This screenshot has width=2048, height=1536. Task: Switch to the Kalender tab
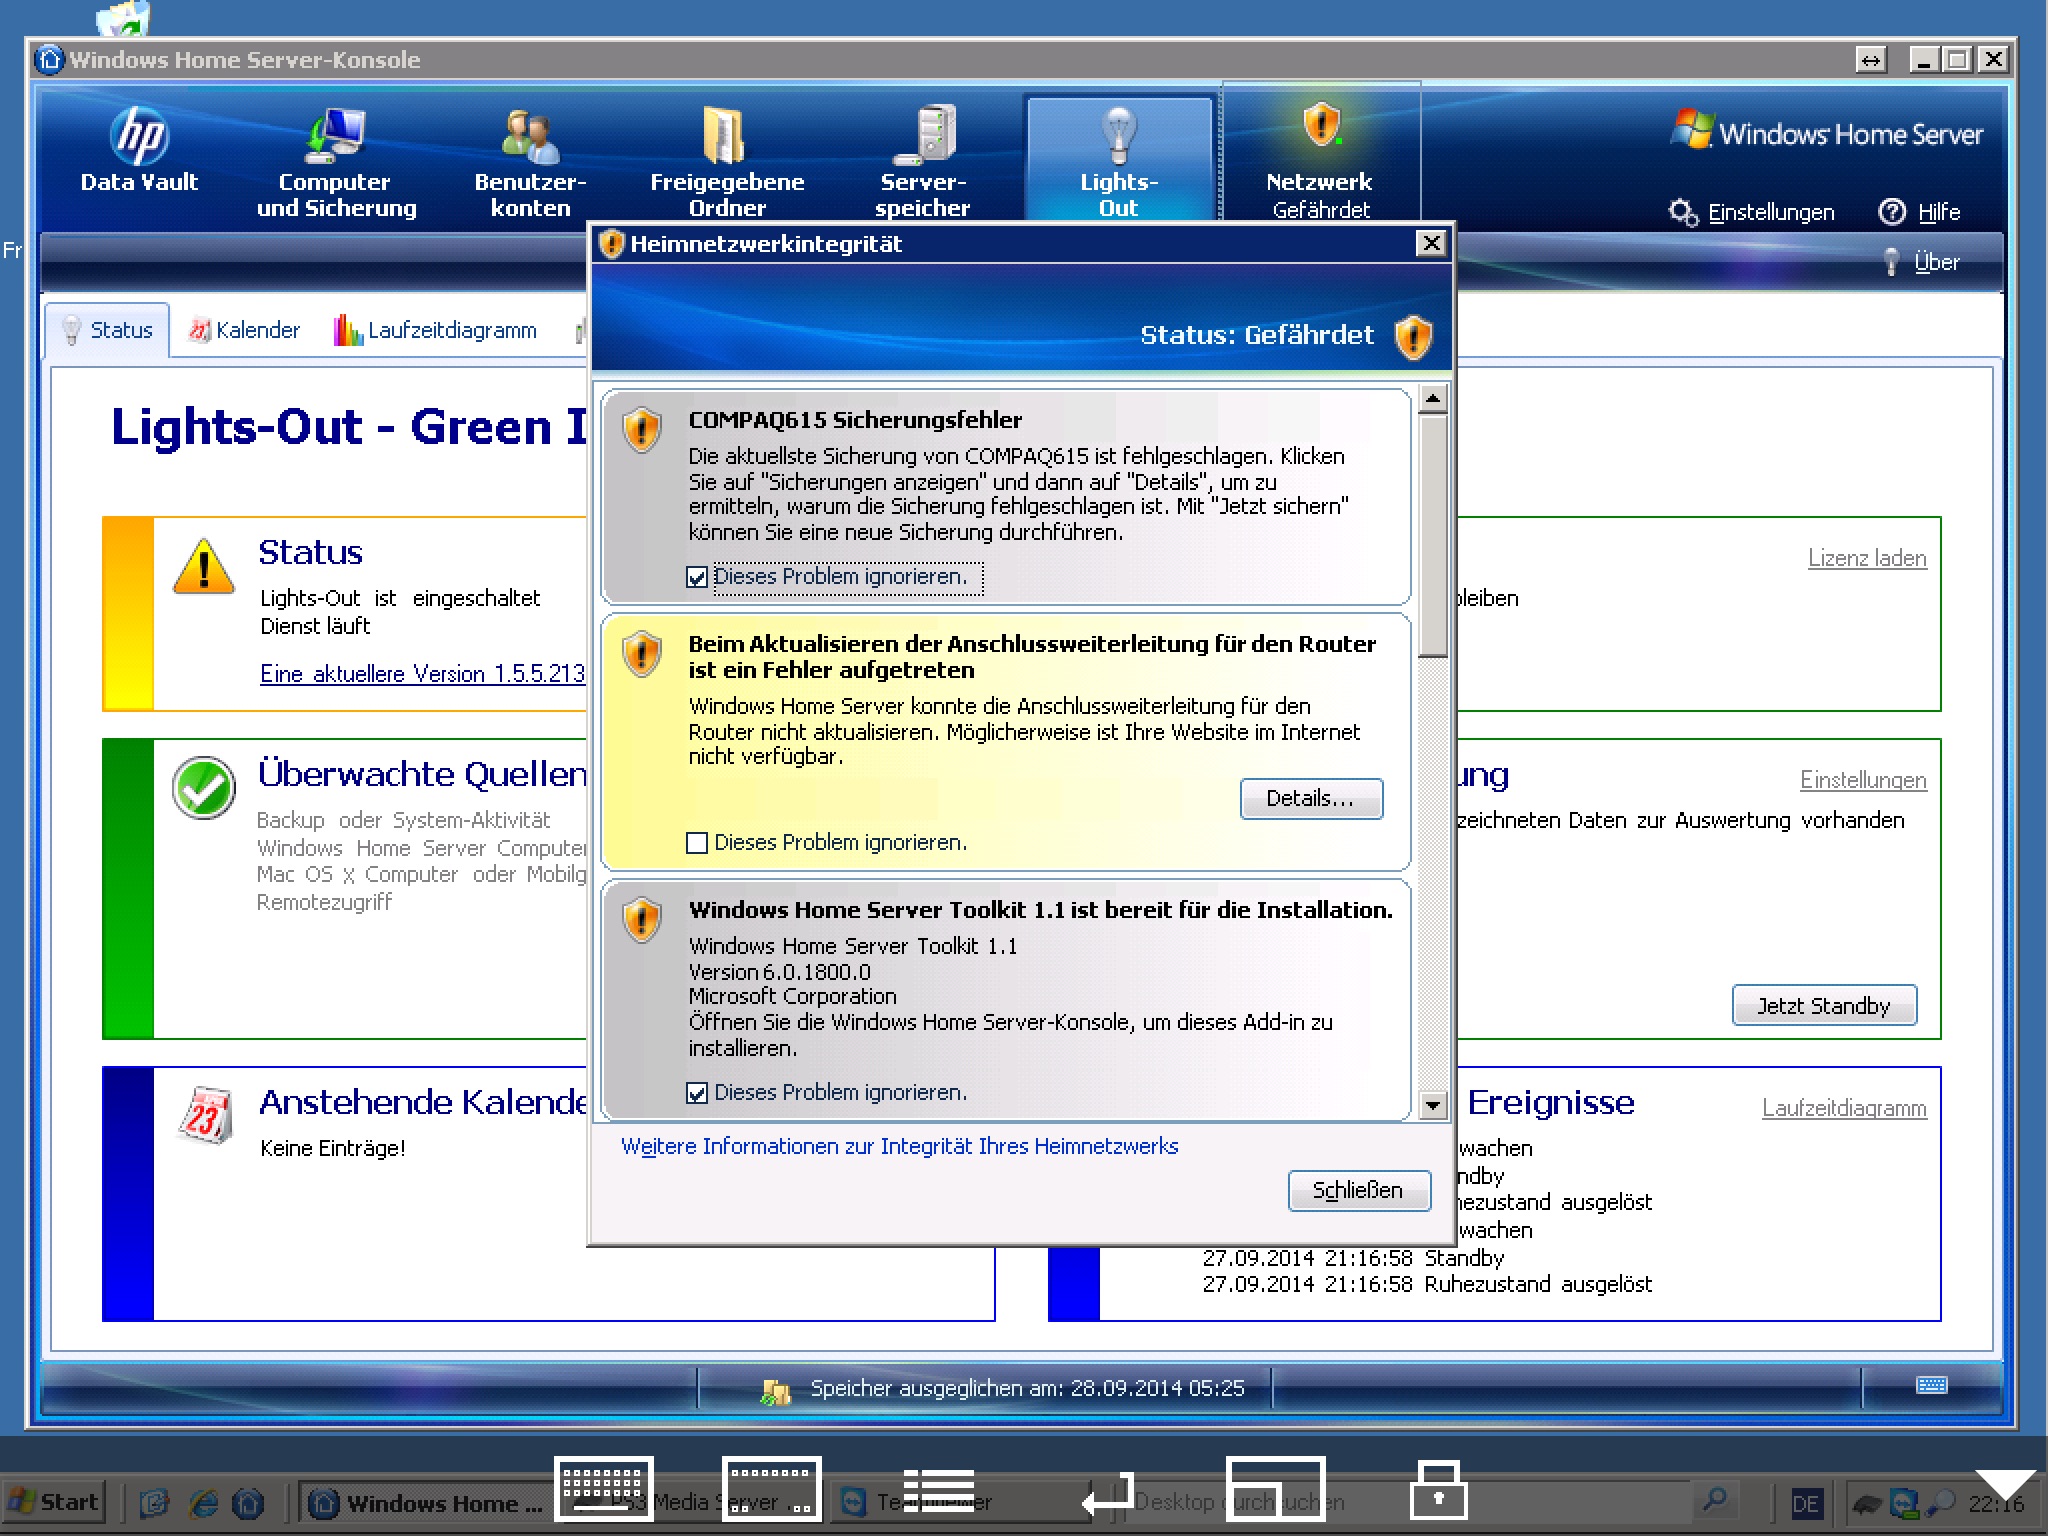pyautogui.click(x=245, y=330)
